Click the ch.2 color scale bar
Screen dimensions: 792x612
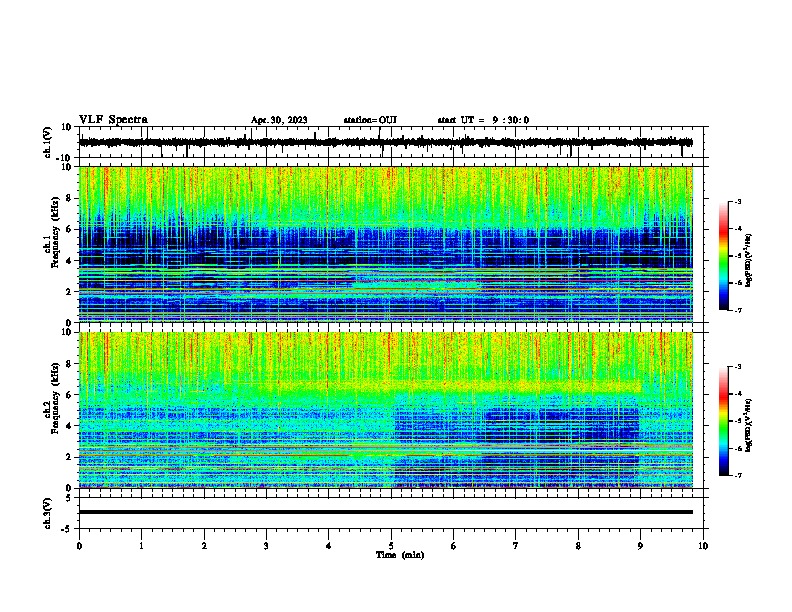(x=724, y=421)
